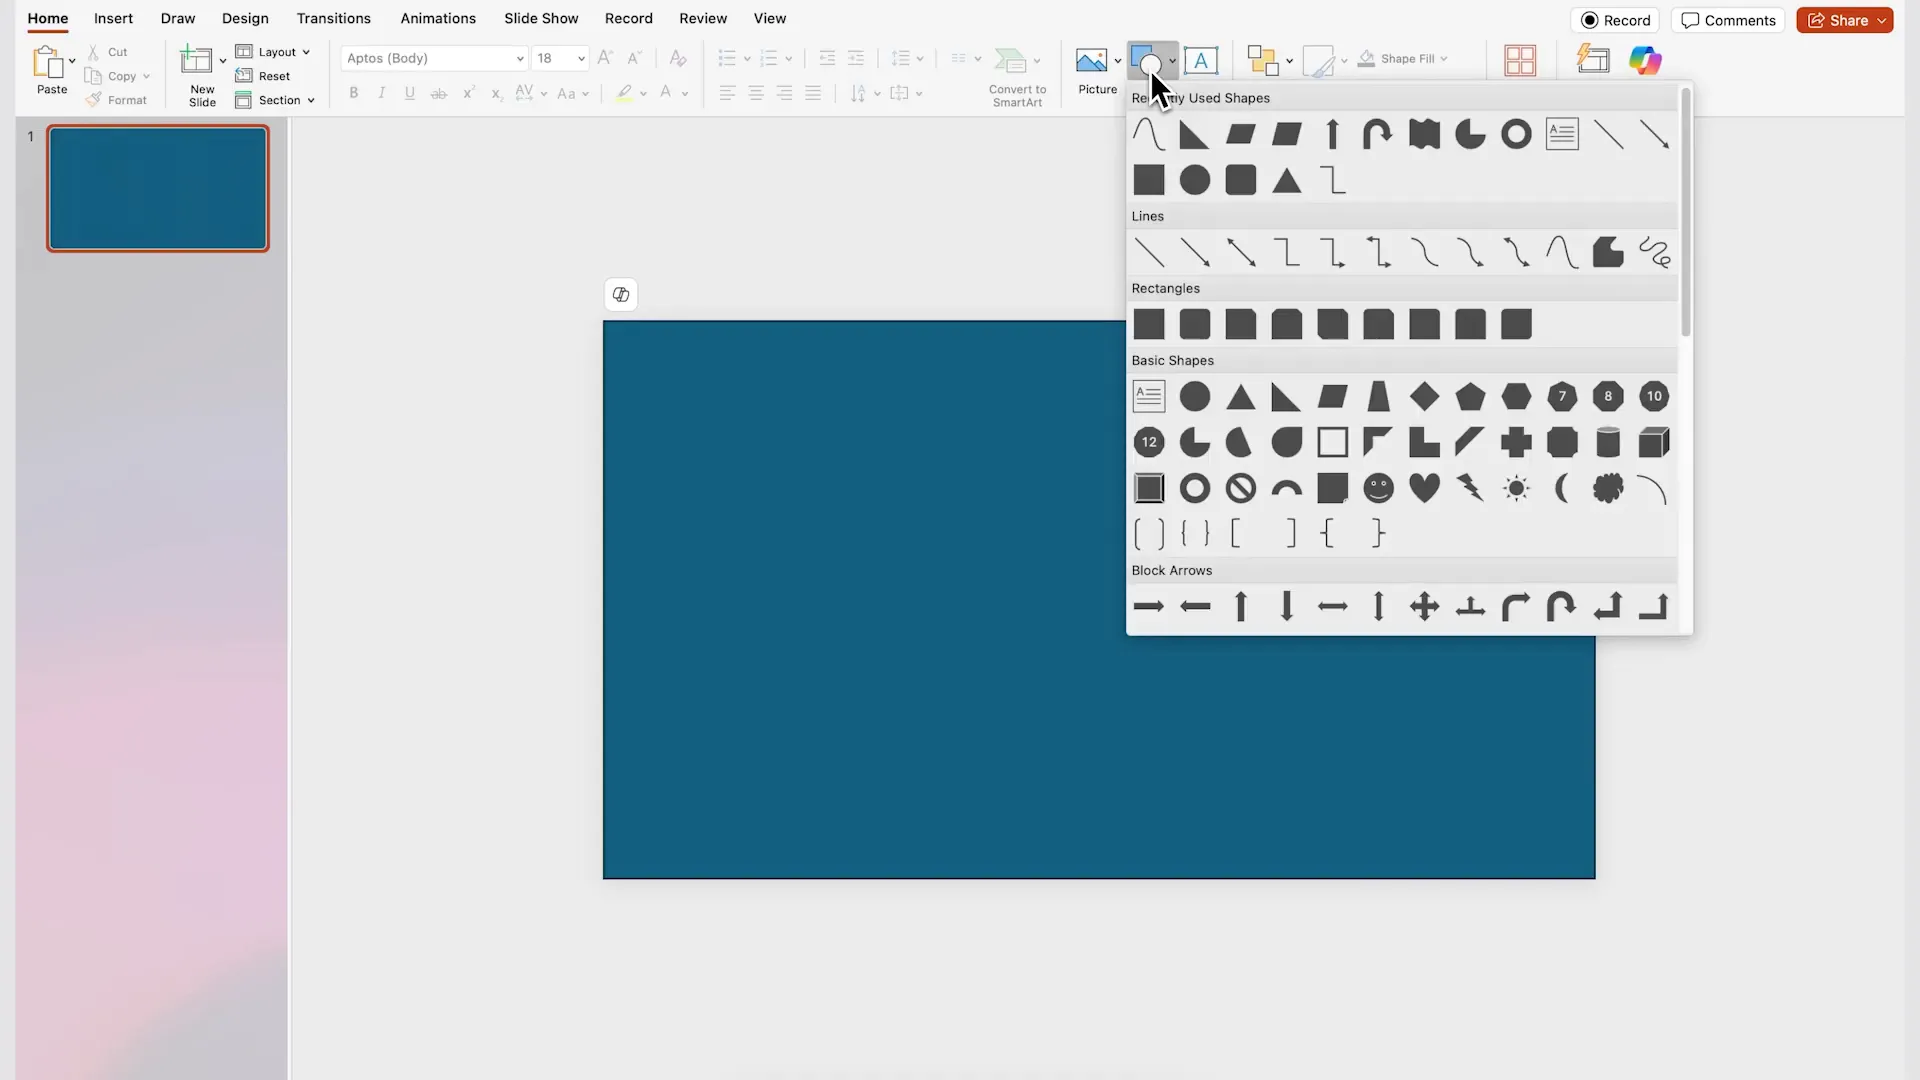Select the cloud shape
The height and width of the screenshot is (1080, 1920).
click(1608, 488)
